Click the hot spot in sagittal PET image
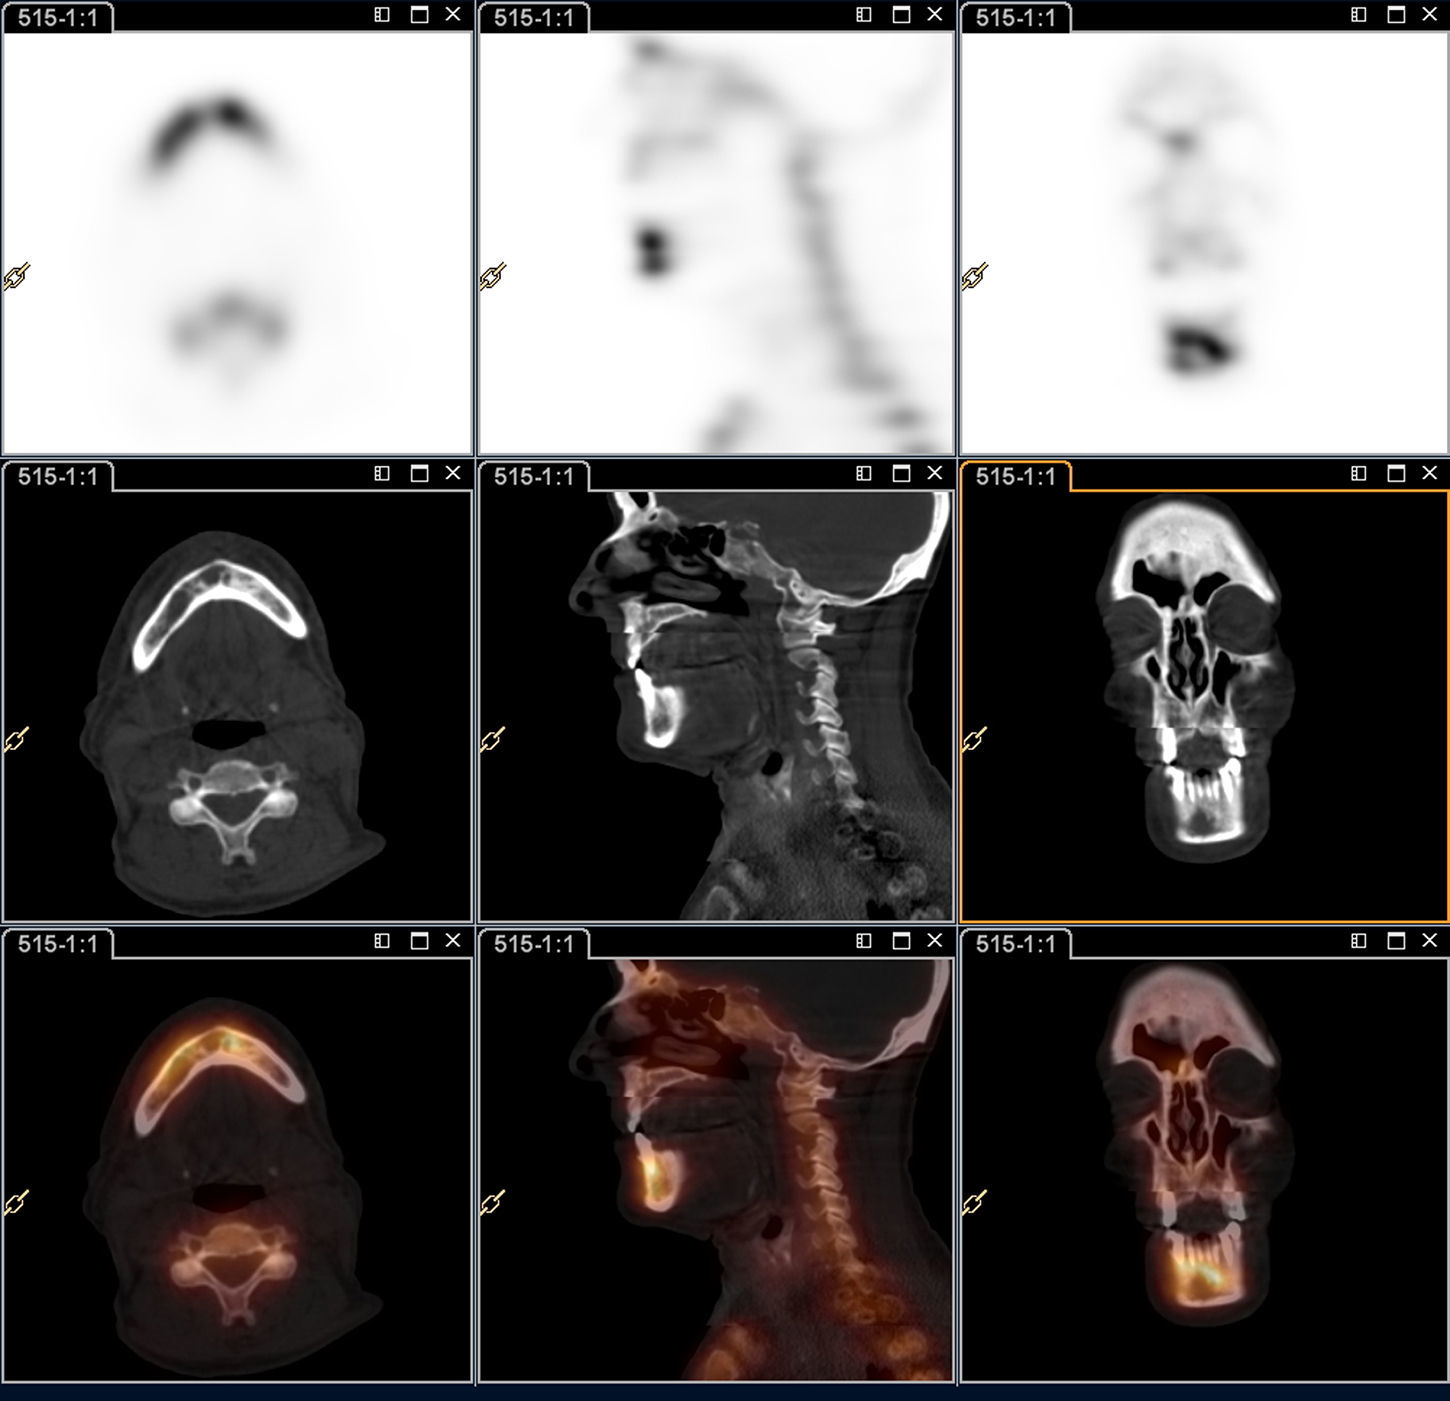 coord(652,250)
